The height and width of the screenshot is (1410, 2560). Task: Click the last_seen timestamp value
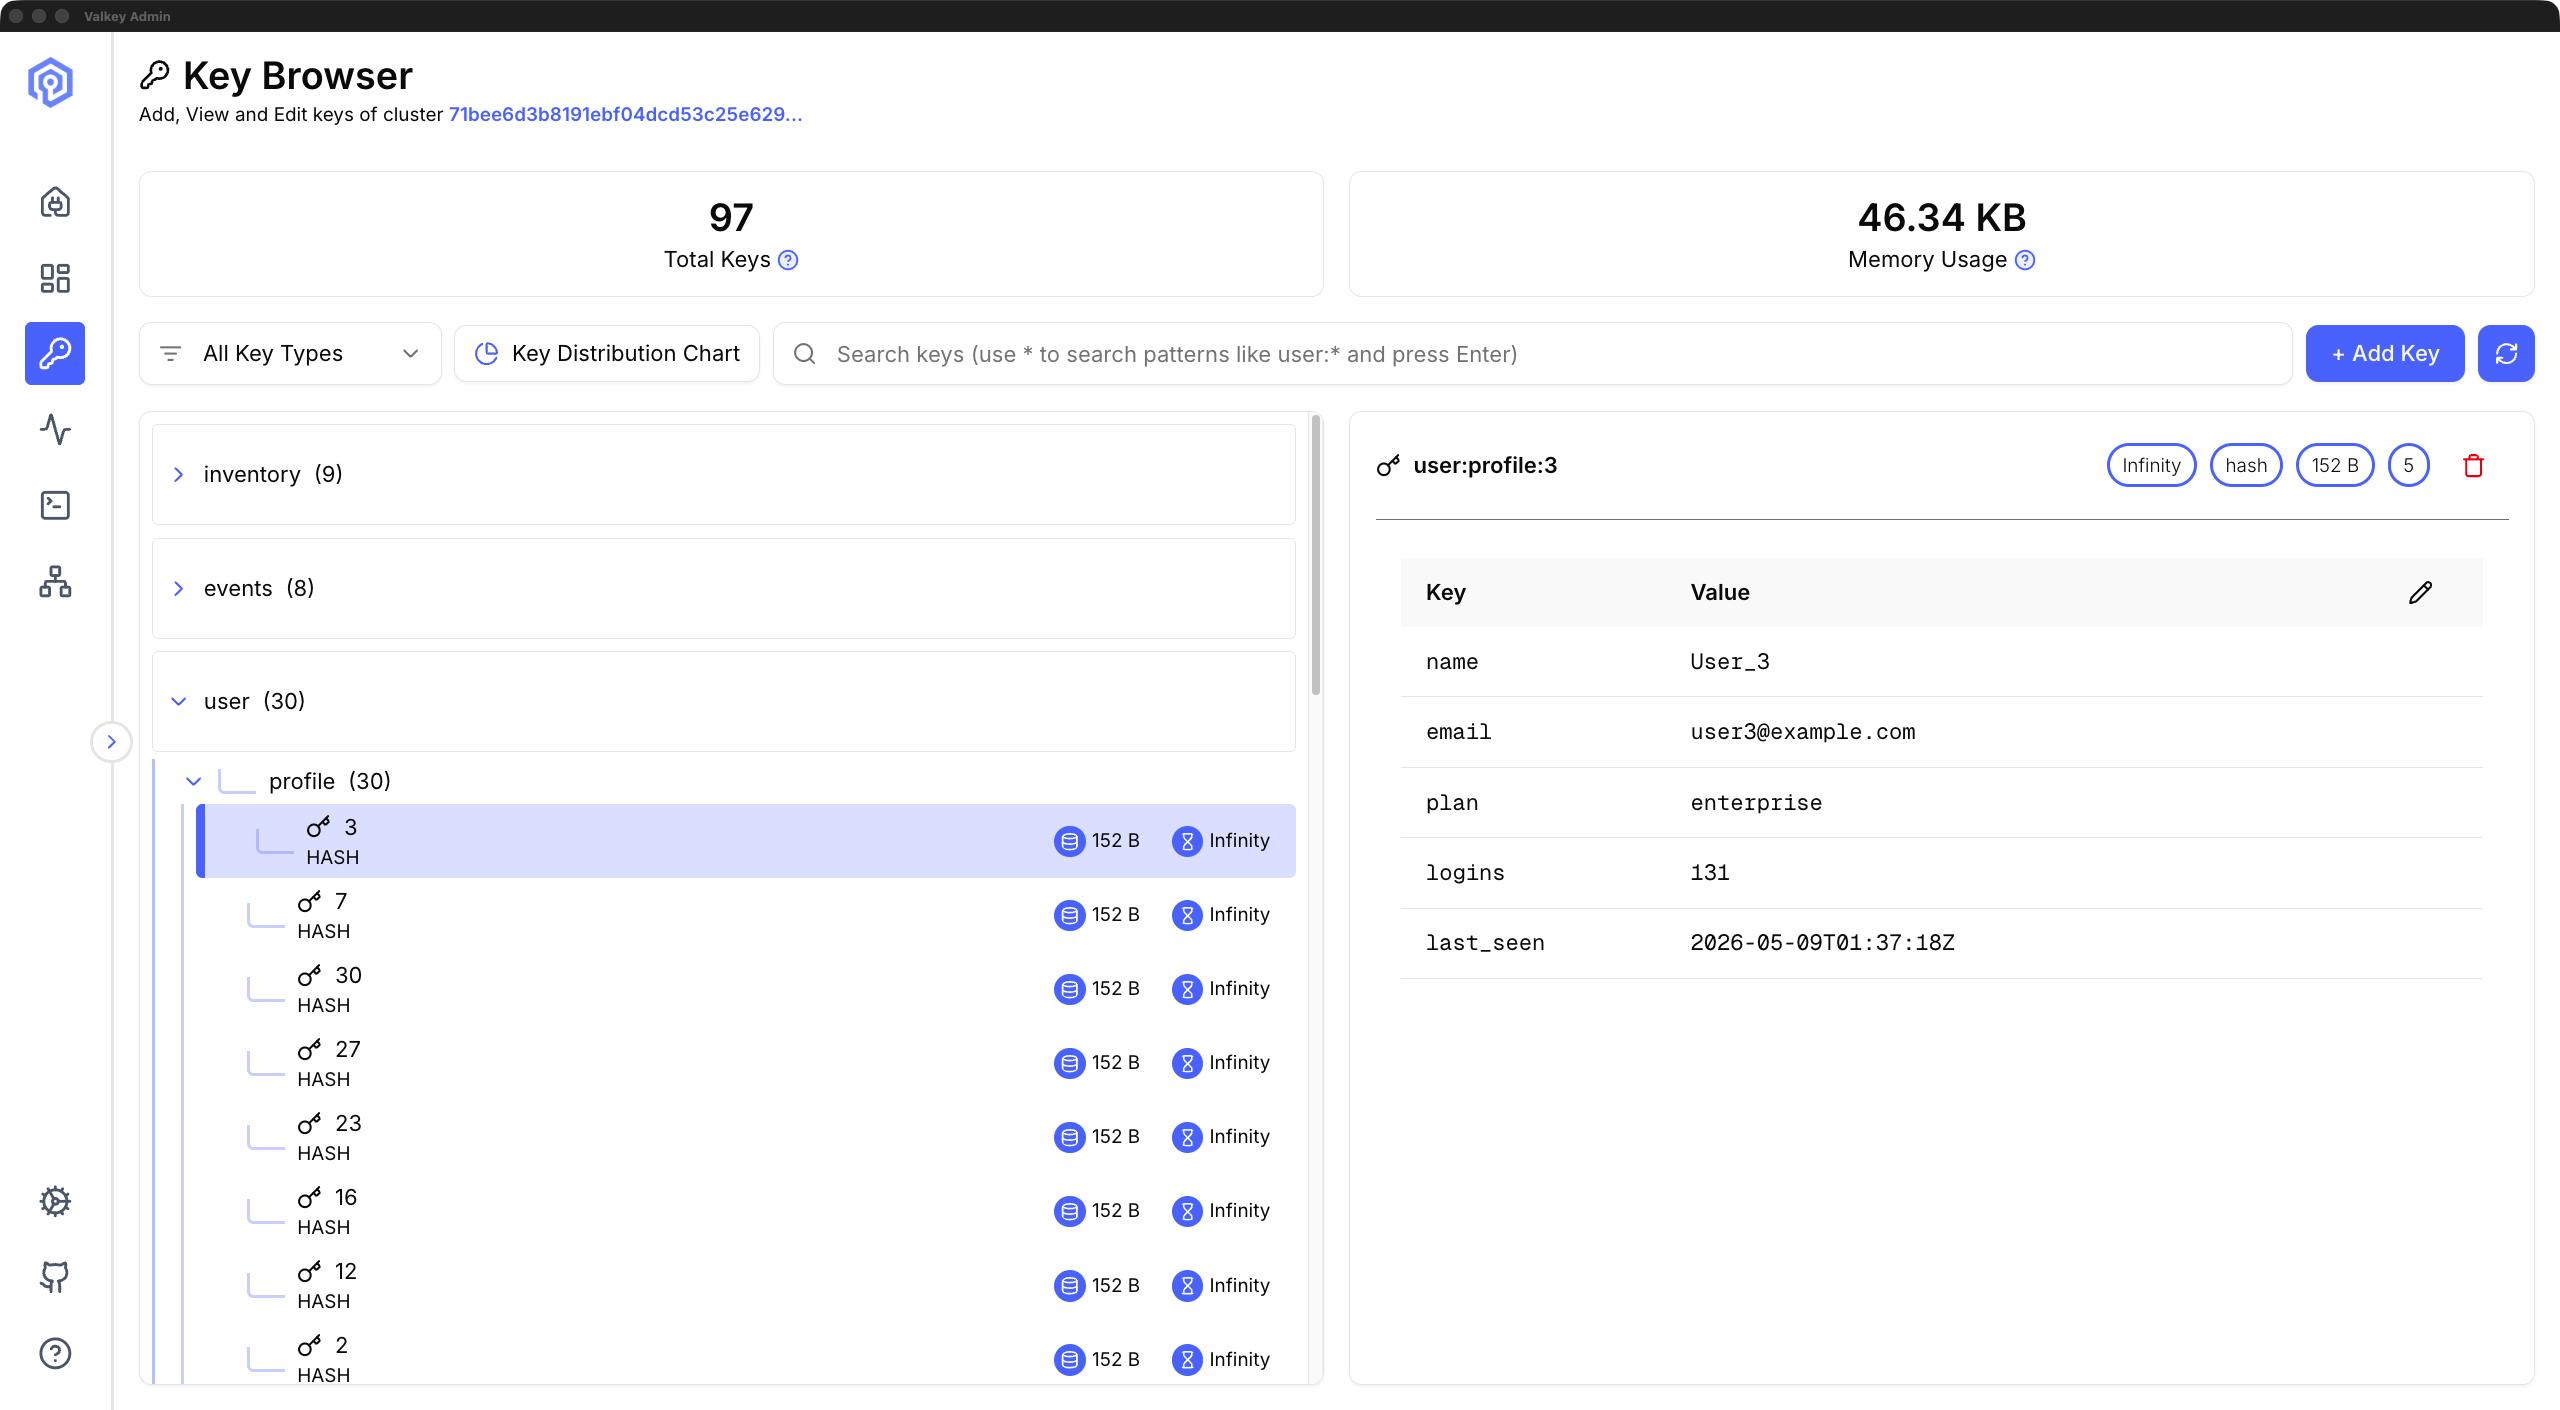pyautogui.click(x=1822, y=943)
